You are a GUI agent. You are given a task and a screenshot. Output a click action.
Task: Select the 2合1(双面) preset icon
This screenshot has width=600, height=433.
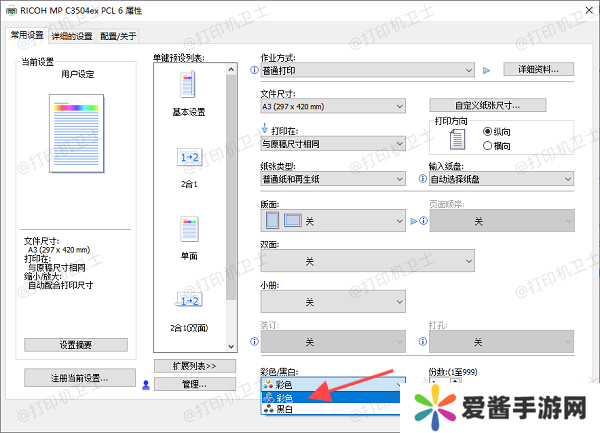point(189,300)
